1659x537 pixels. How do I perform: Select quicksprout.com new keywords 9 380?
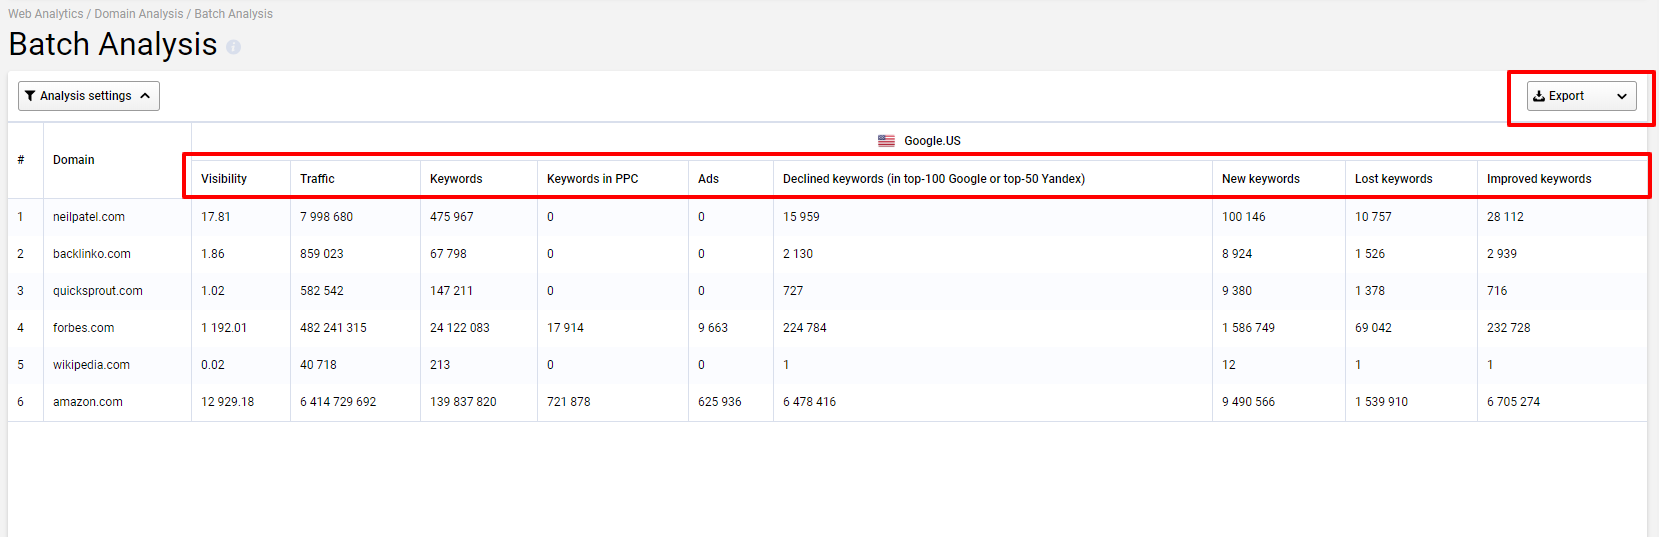coord(1237,291)
